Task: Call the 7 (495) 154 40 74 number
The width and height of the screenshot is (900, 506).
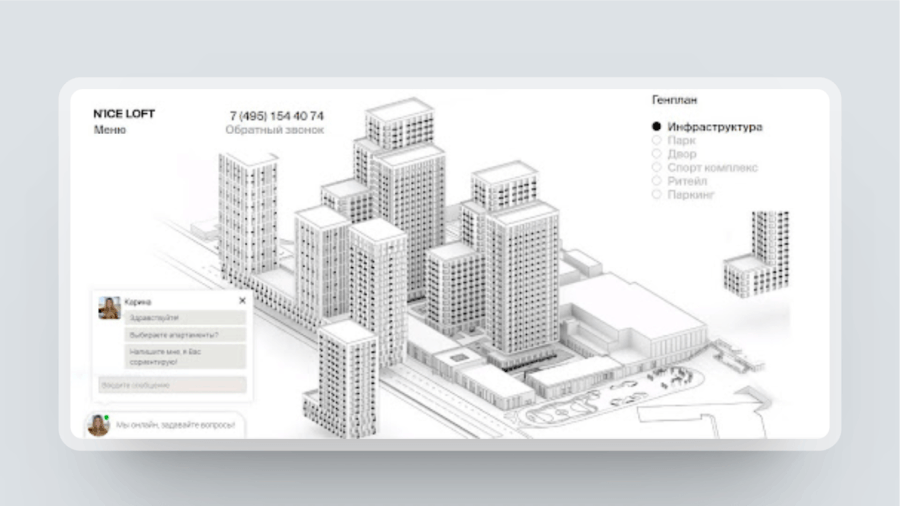Action: tap(277, 116)
